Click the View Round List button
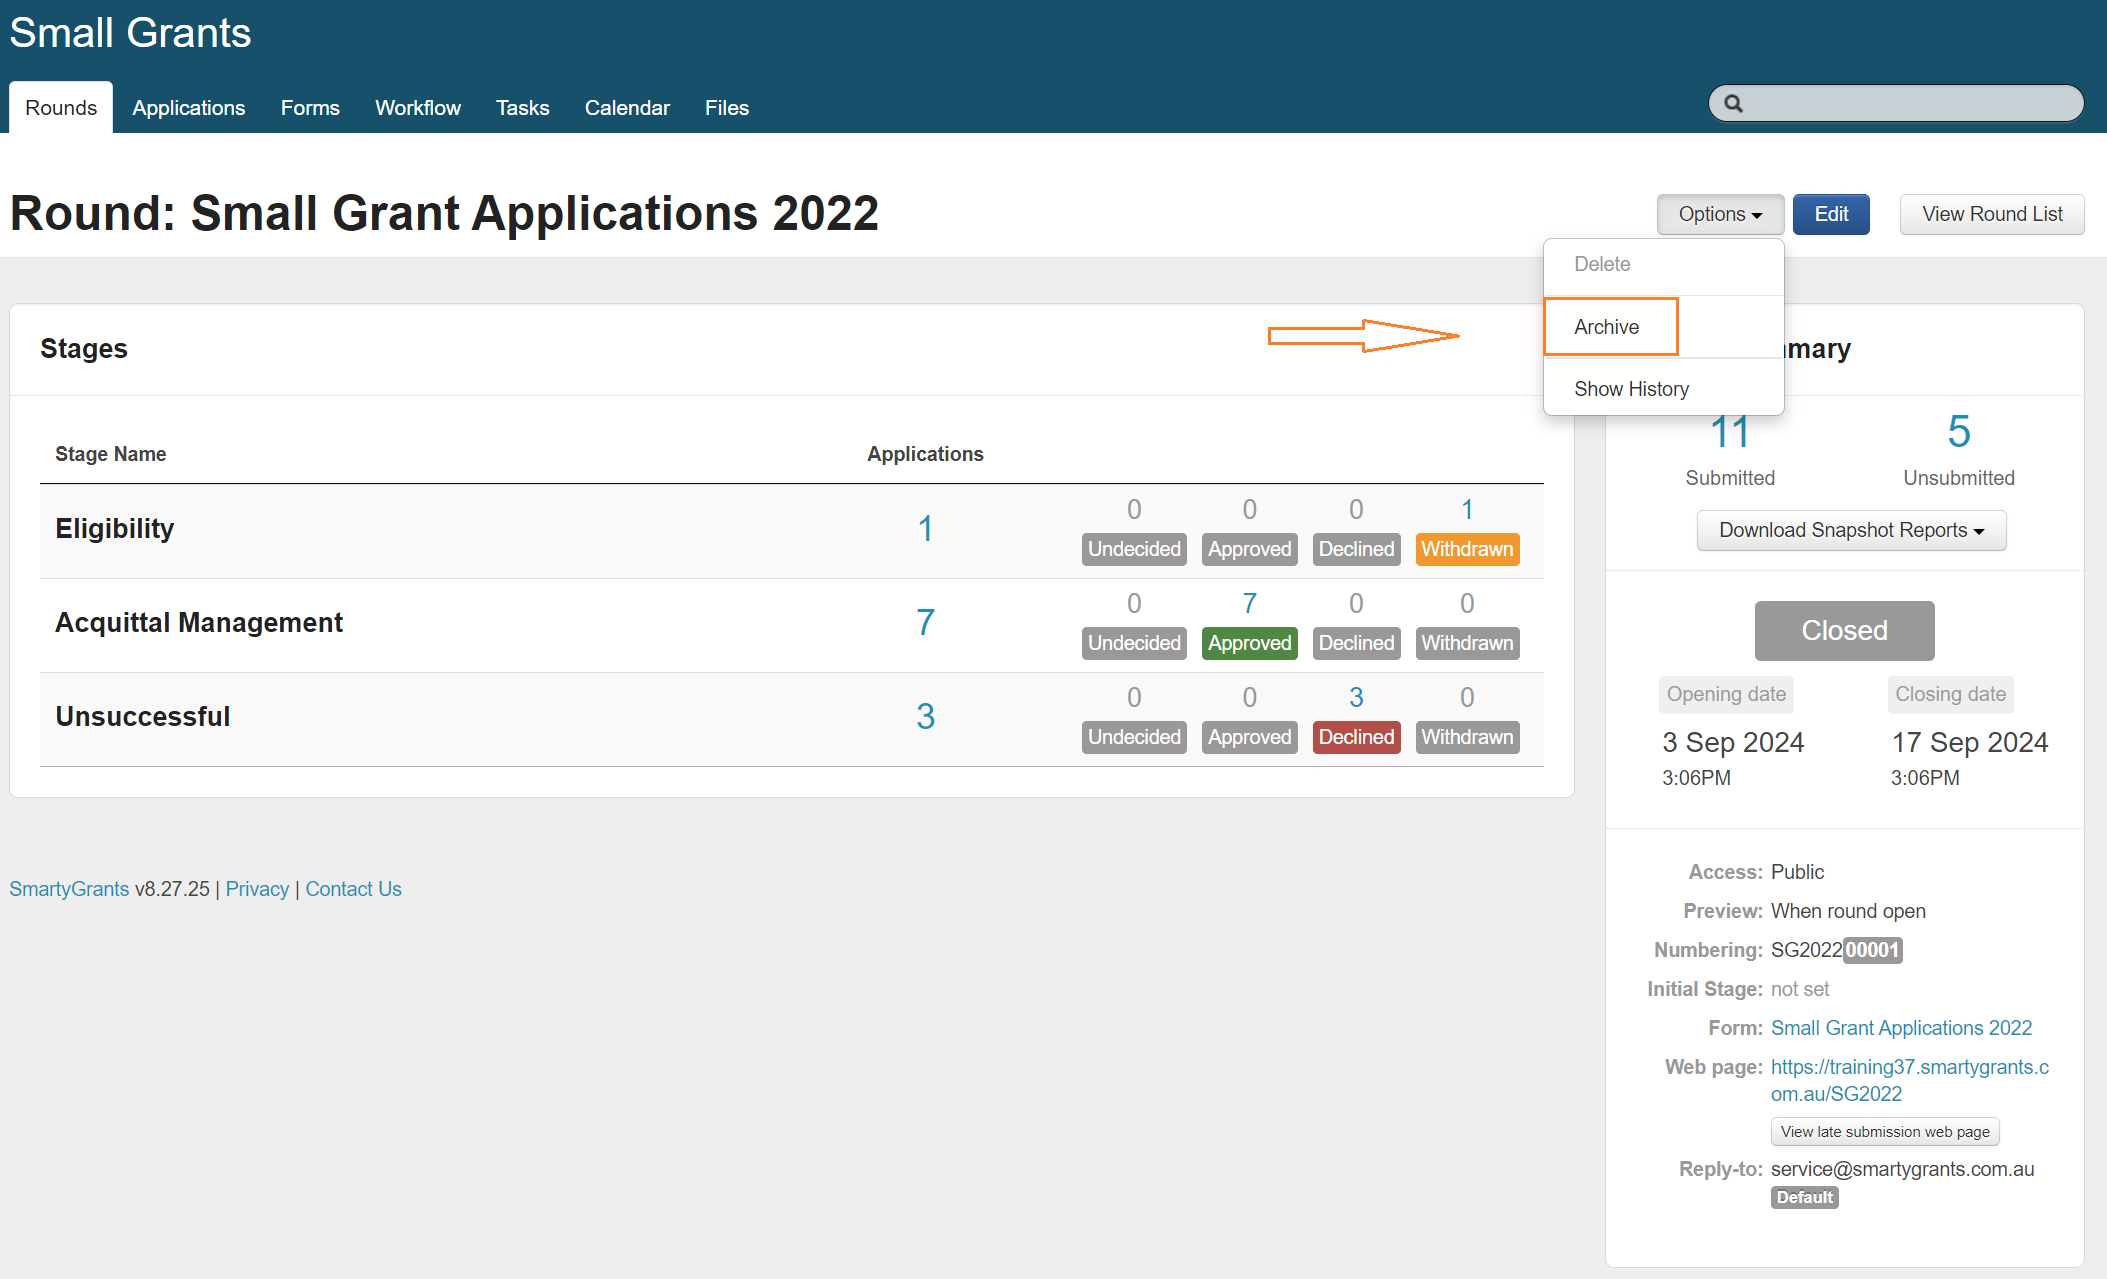The image size is (2107, 1279). coord(1991,214)
